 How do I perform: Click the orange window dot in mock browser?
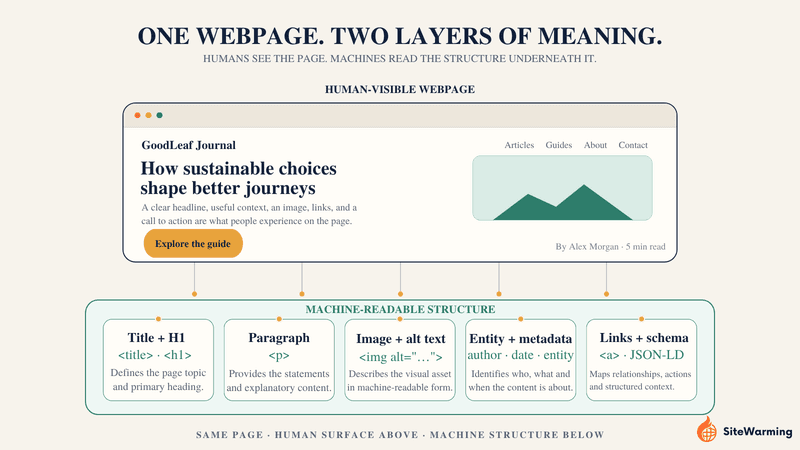tap(137, 115)
